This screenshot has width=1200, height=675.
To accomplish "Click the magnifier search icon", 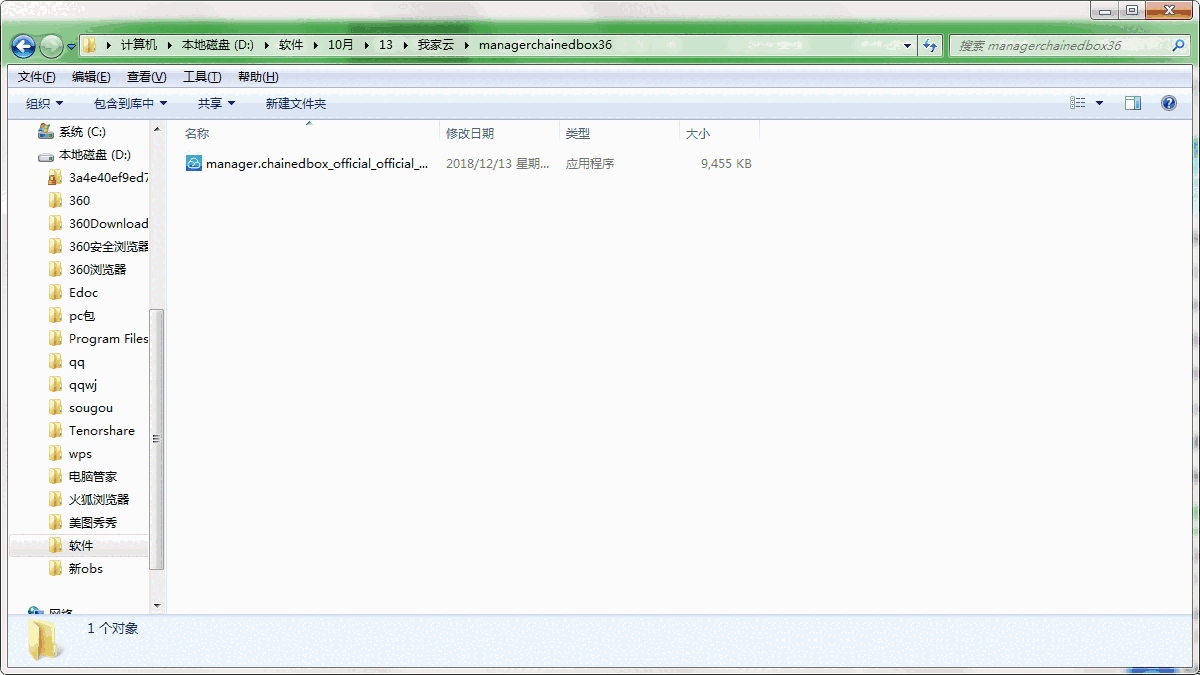I will coord(1178,45).
